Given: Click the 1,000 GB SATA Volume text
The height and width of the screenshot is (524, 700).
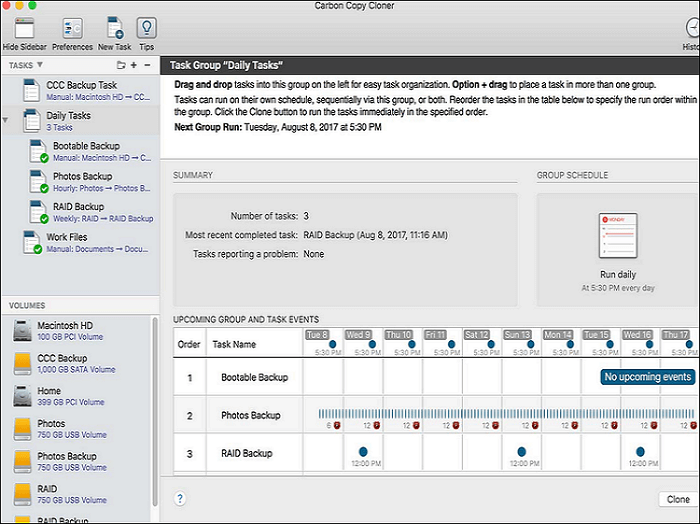Looking at the screenshot, I should tap(76, 370).
